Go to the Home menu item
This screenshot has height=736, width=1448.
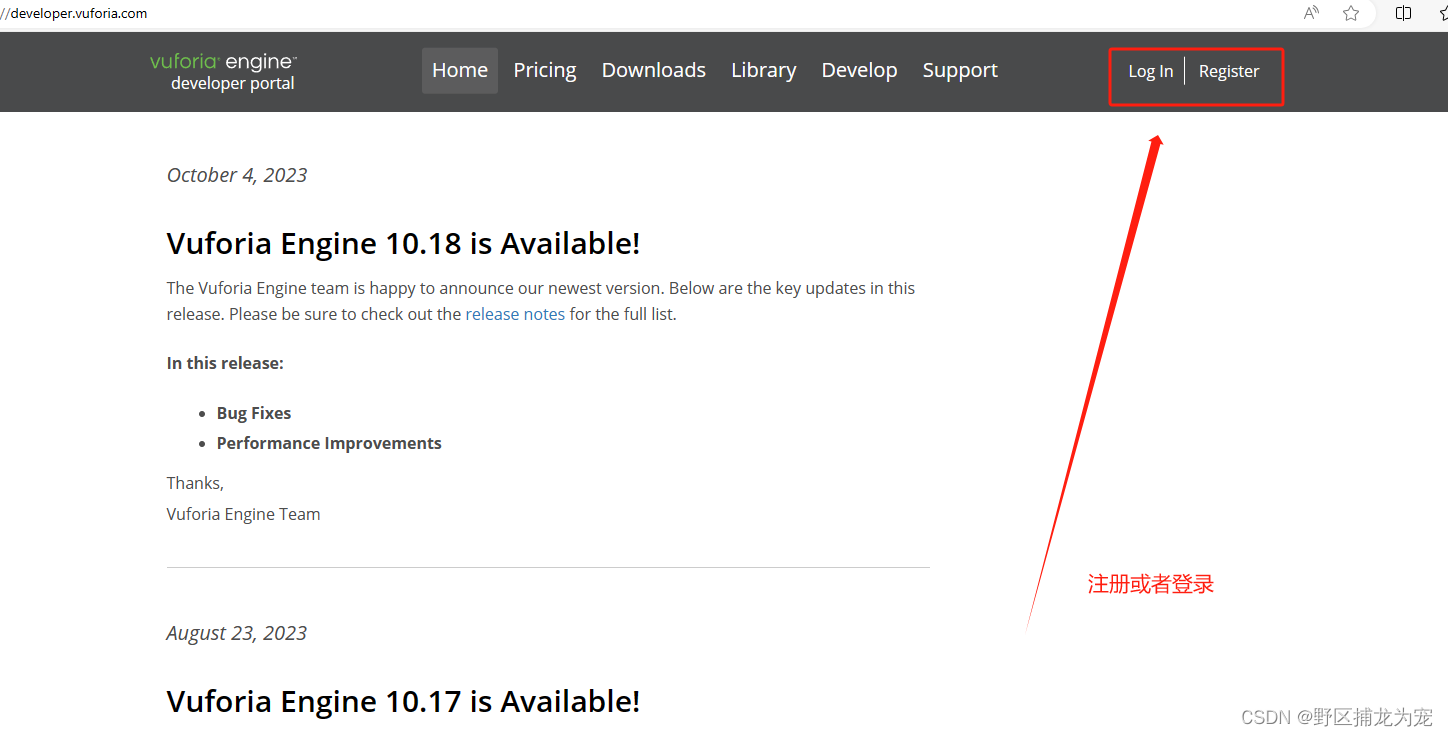[460, 71]
